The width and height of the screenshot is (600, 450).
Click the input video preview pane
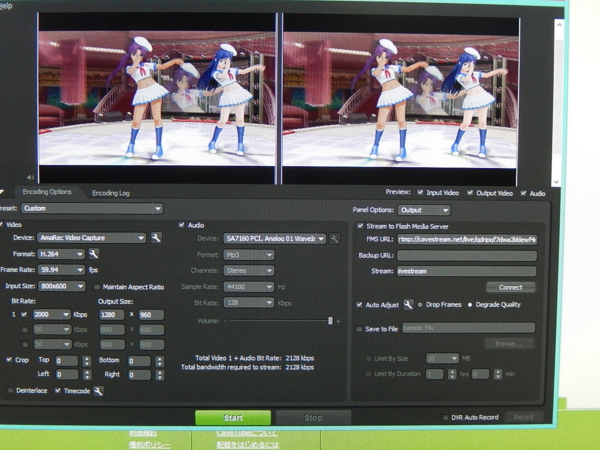[157, 98]
